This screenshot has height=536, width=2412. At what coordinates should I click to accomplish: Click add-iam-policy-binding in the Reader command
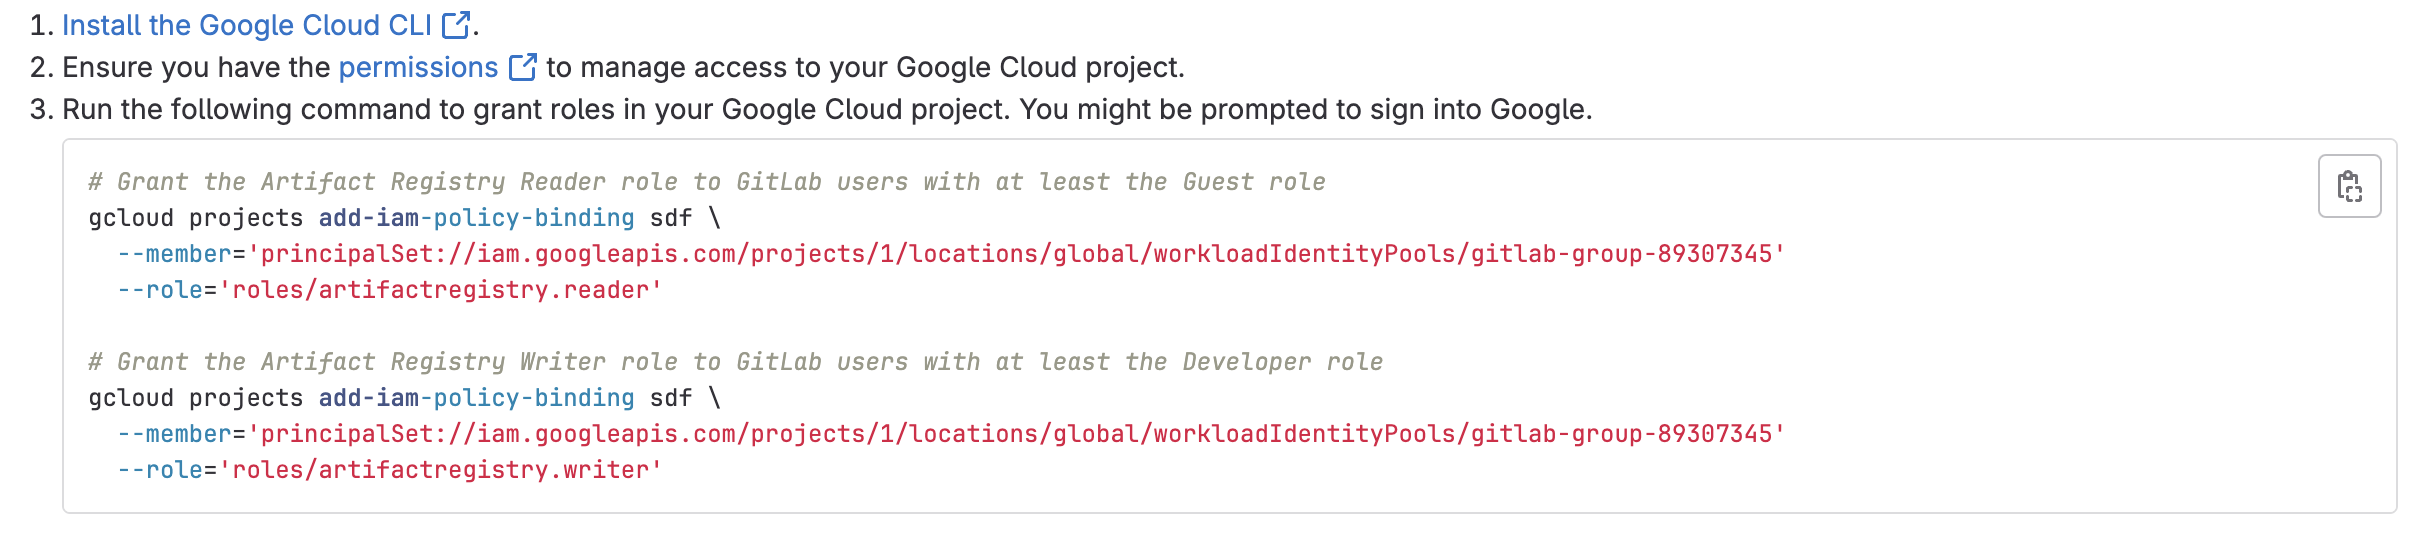(x=476, y=218)
